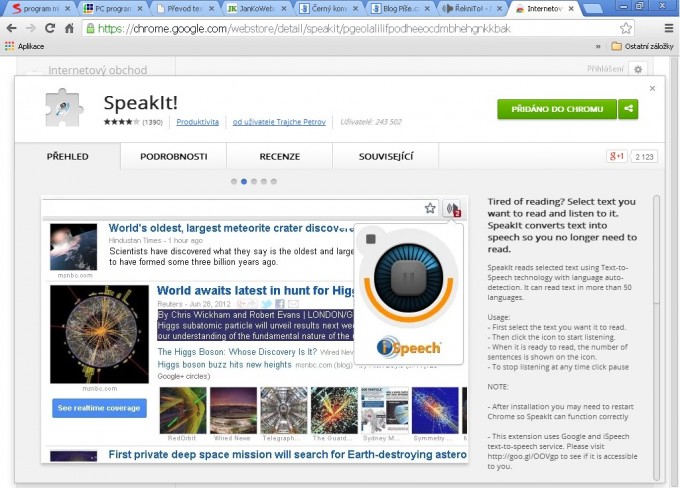Switch to the ŘekniTo! browser tab

coord(473,8)
